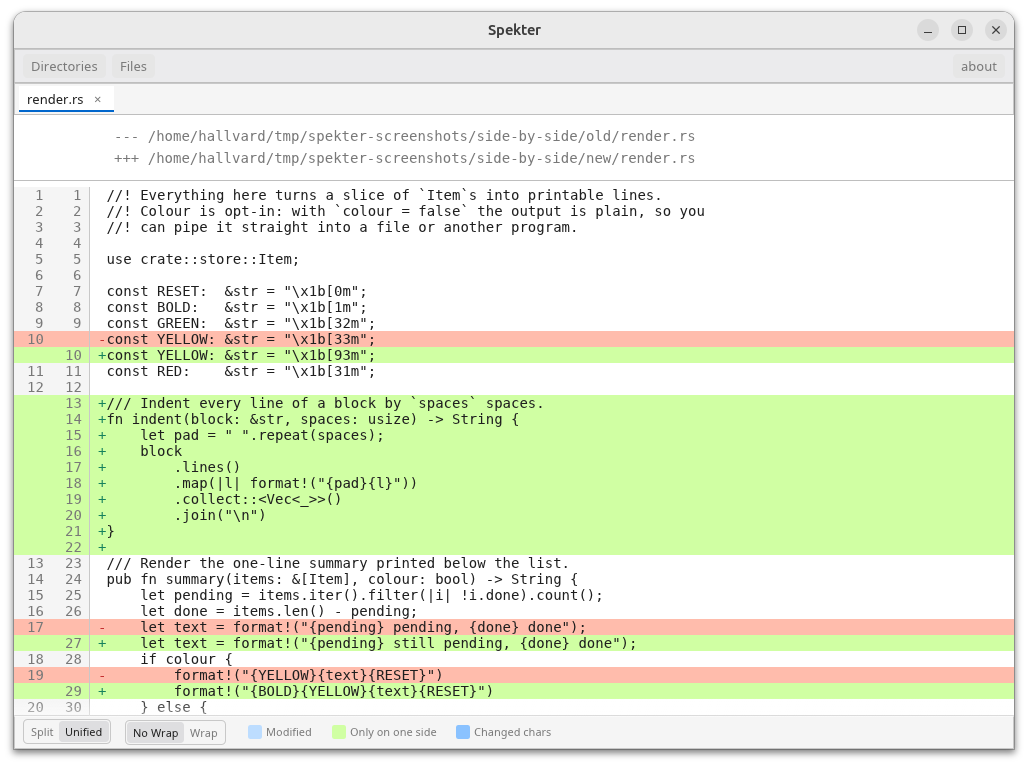The image size is (1028, 766).
Task: Select the Unified view toggle
Action: 84,732
